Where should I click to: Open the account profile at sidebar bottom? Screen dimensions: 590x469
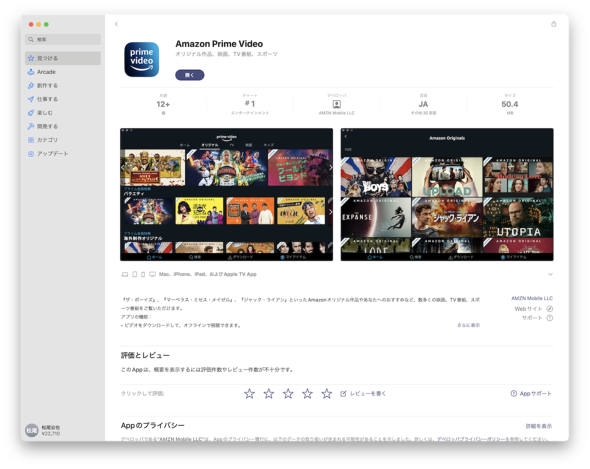point(43,430)
